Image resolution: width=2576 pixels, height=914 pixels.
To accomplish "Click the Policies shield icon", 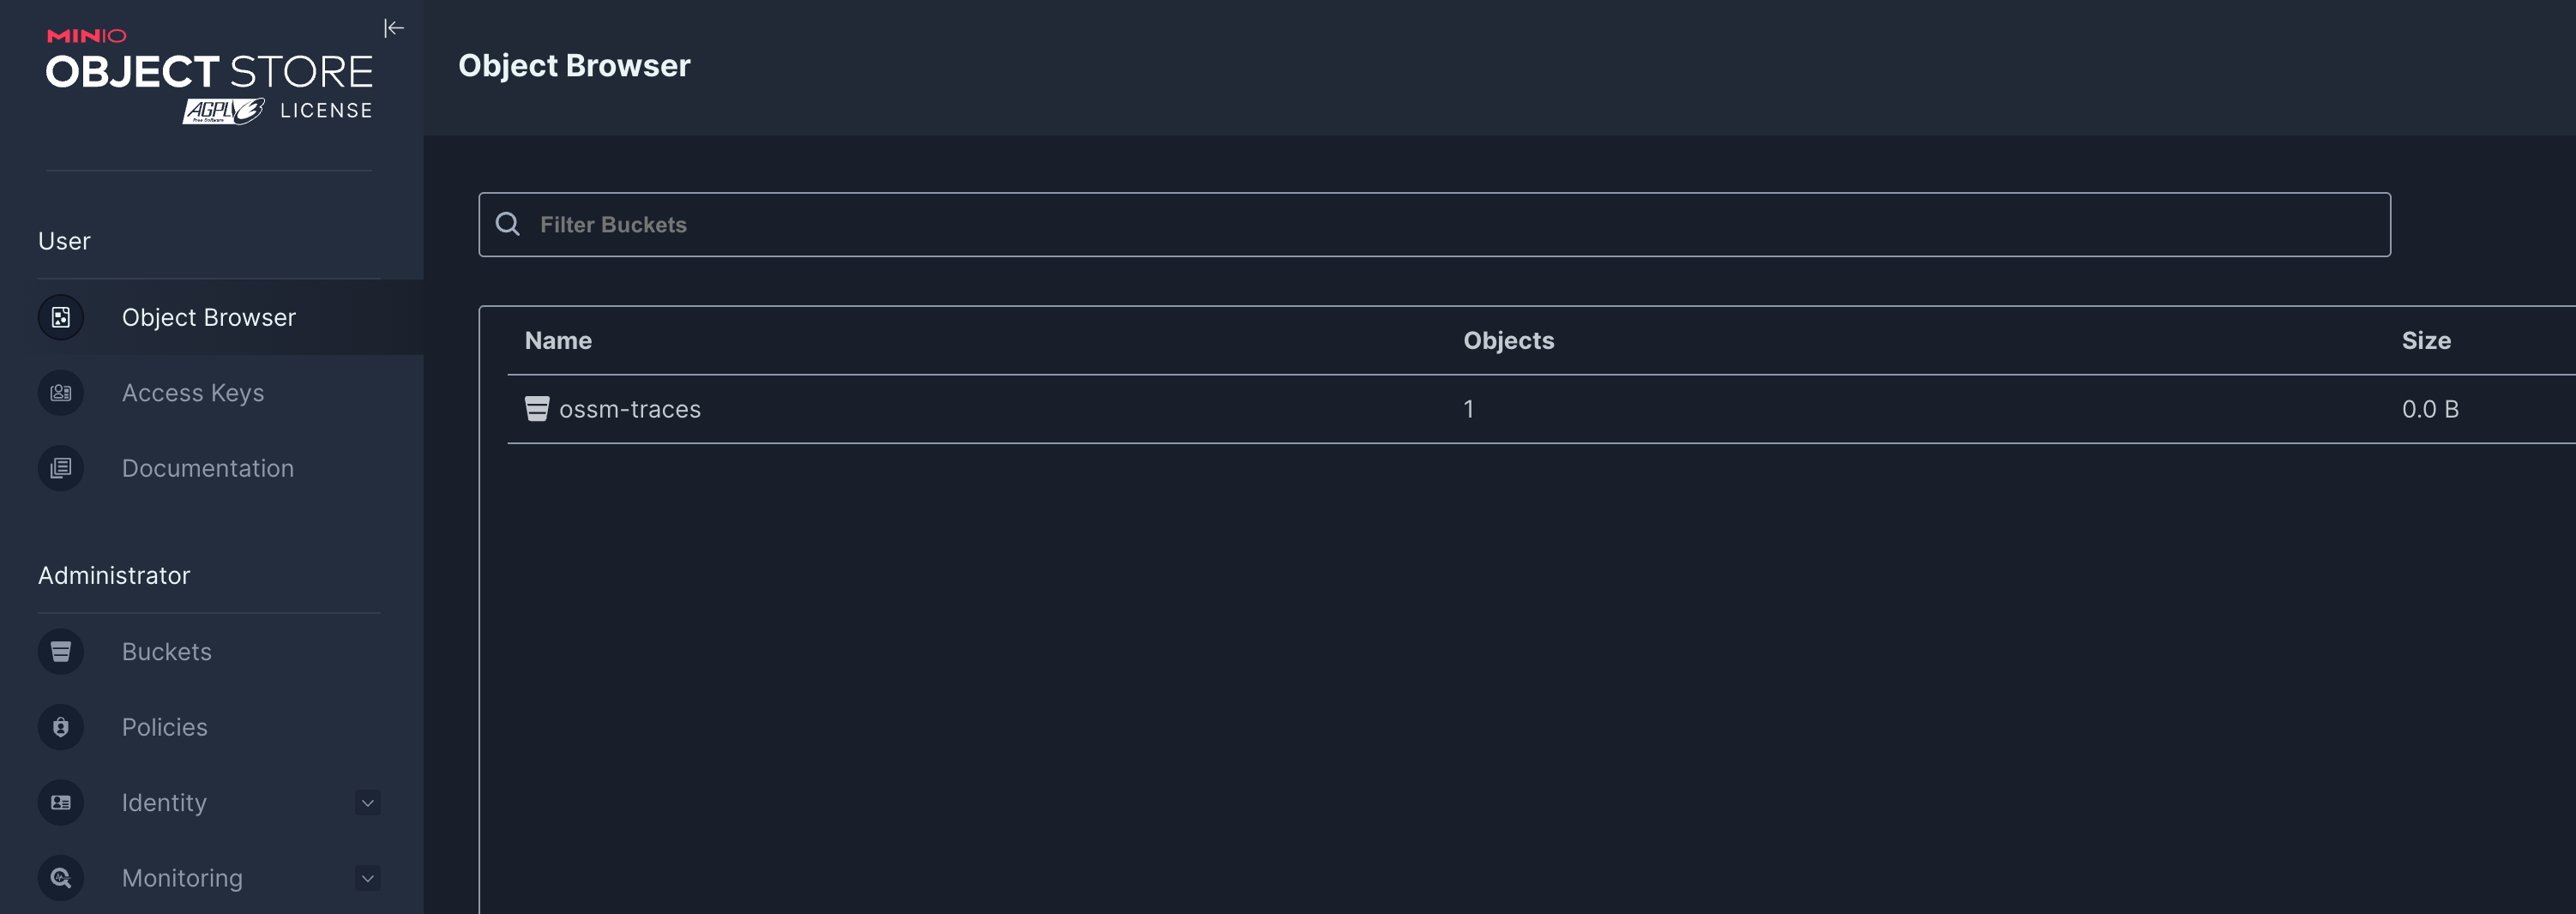I will tap(61, 727).
